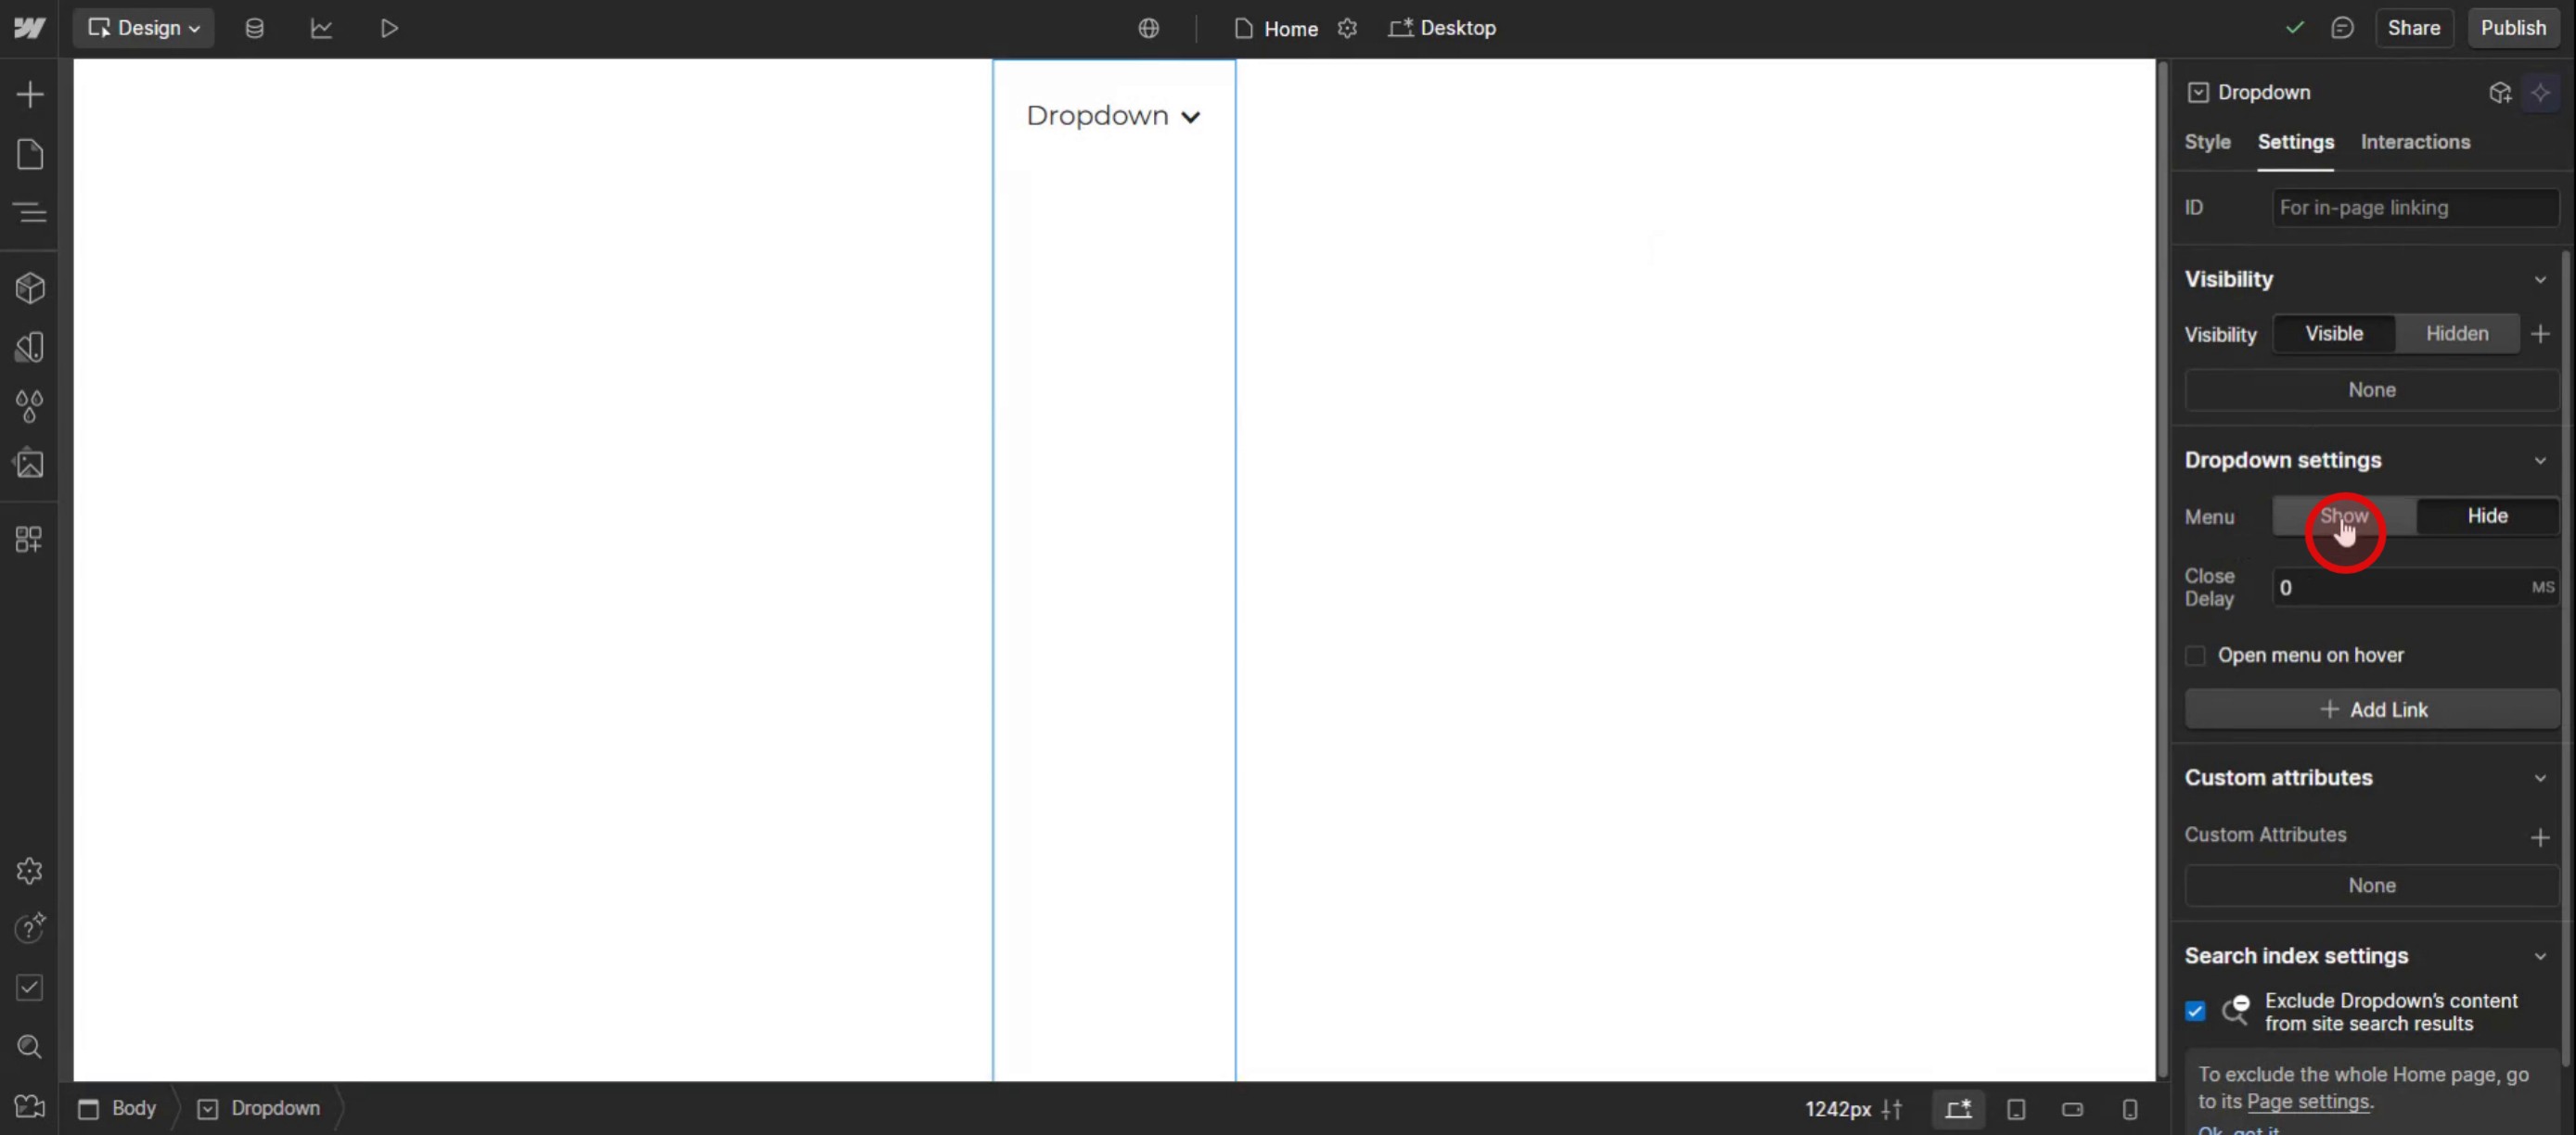Enable Open menu on hover checkbox
The height and width of the screenshot is (1135, 2576).
[x=2195, y=656]
